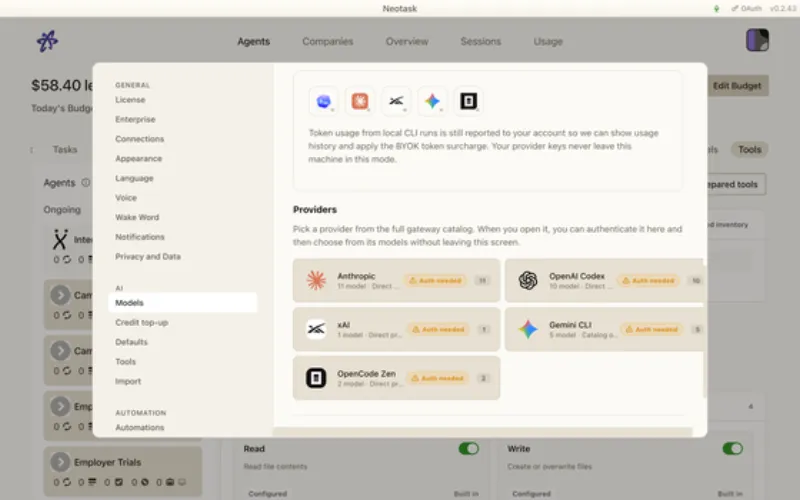
Task: Select the Tasks tab
Action: 65,149
